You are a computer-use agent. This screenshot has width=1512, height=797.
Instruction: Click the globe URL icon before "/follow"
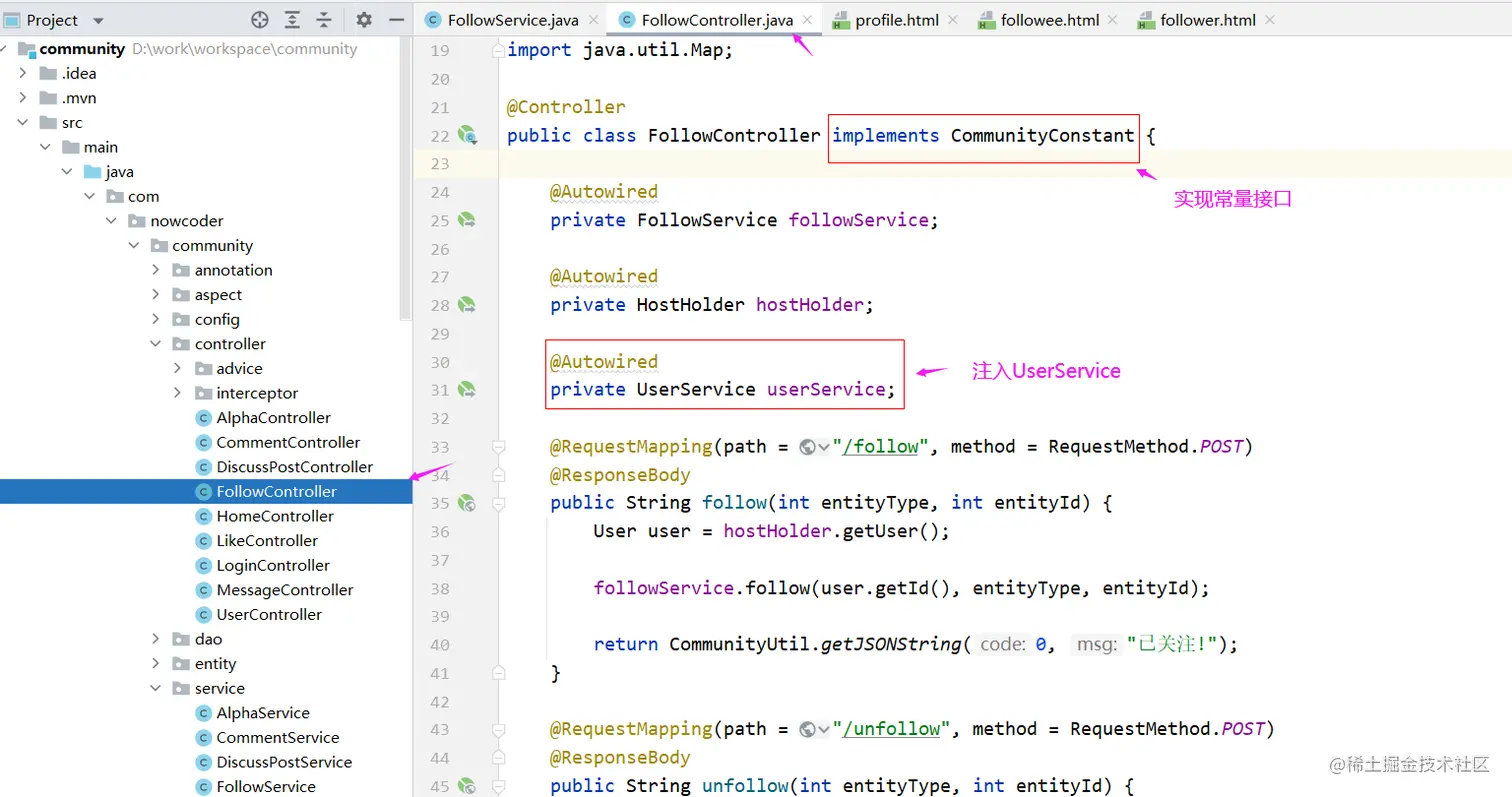coord(808,447)
